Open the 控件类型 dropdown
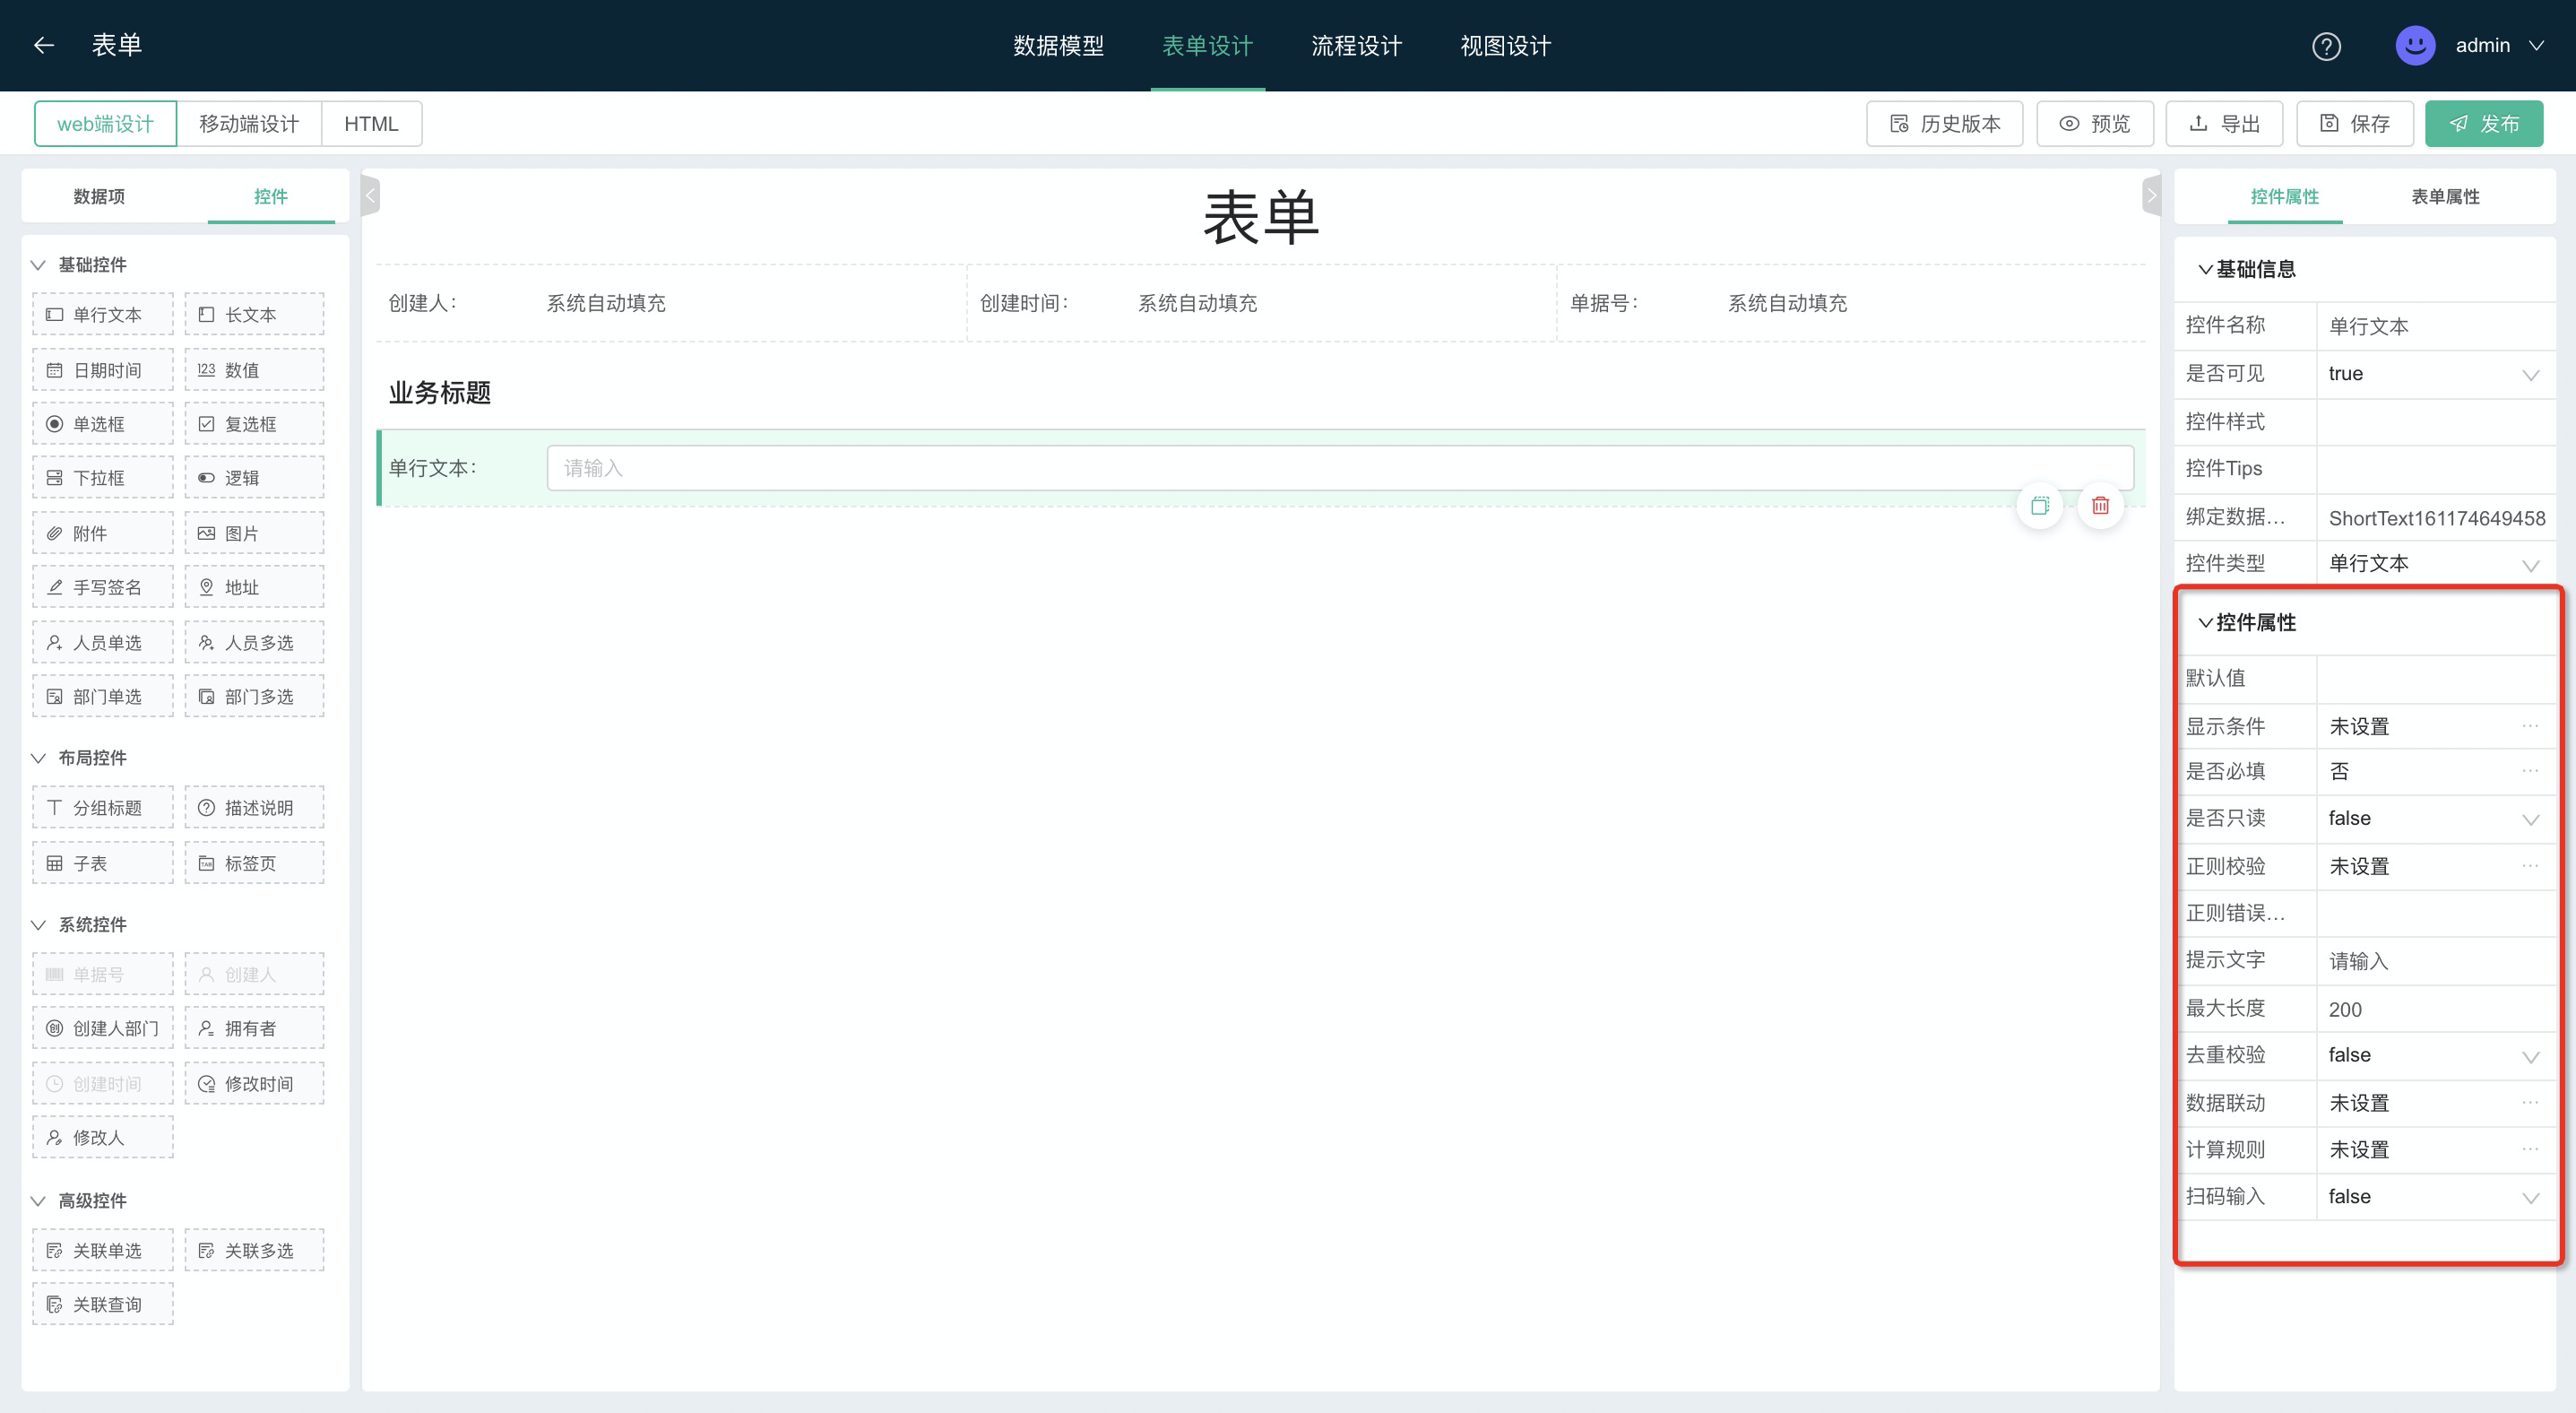2576x1413 pixels. coord(2436,564)
